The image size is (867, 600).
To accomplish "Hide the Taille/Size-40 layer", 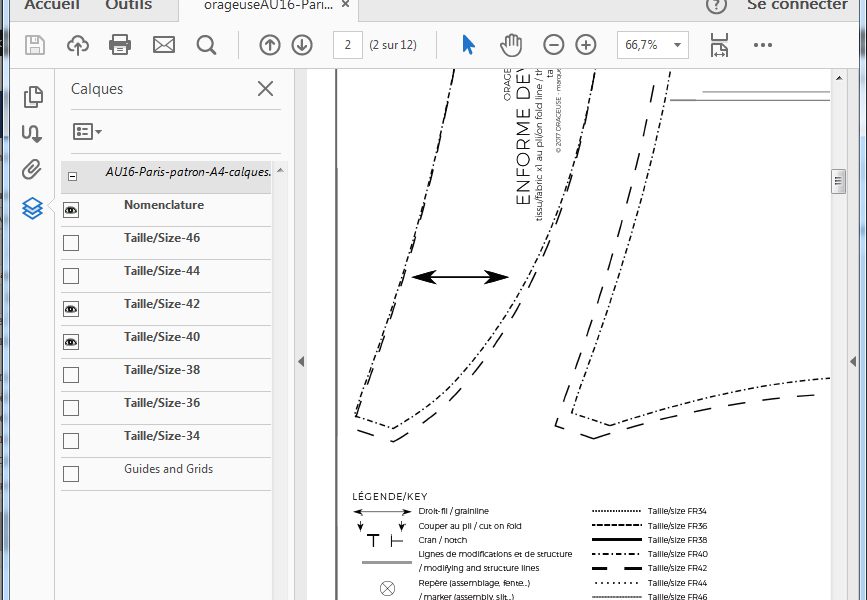I will [71, 342].
